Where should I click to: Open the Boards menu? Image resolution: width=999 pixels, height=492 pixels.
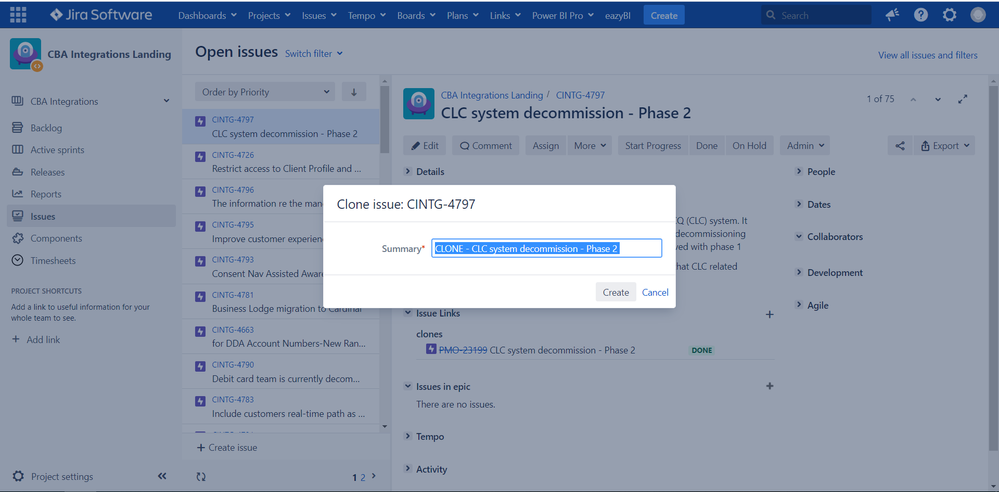click(x=416, y=15)
